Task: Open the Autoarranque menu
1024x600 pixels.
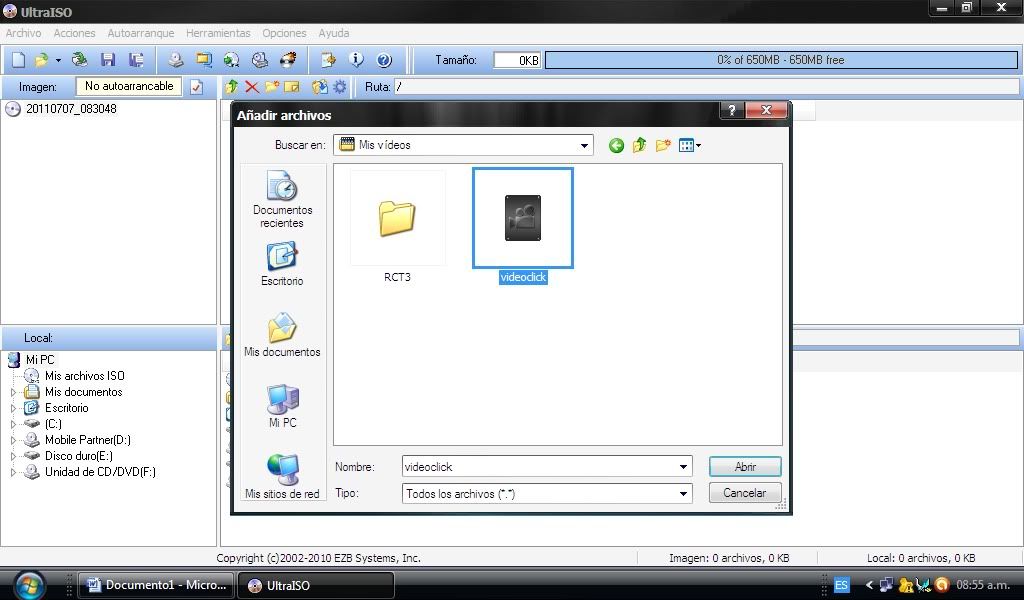Action: coord(140,33)
